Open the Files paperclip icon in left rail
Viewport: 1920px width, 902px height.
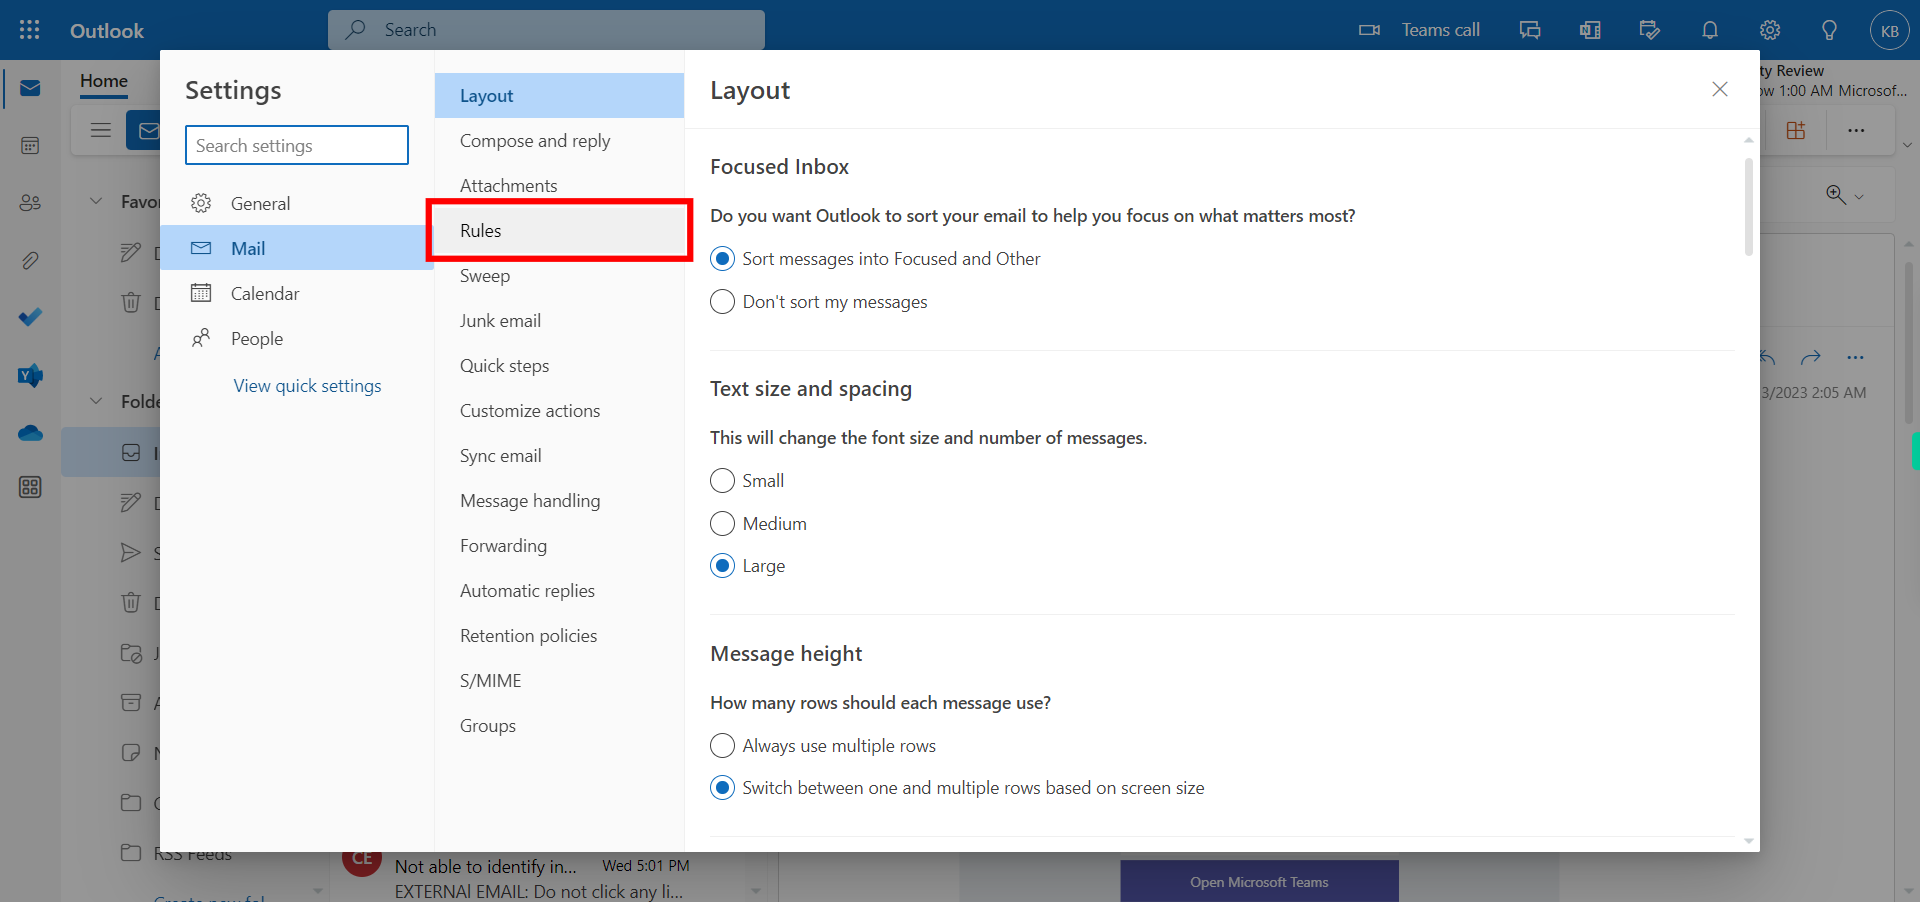click(30, 261)
